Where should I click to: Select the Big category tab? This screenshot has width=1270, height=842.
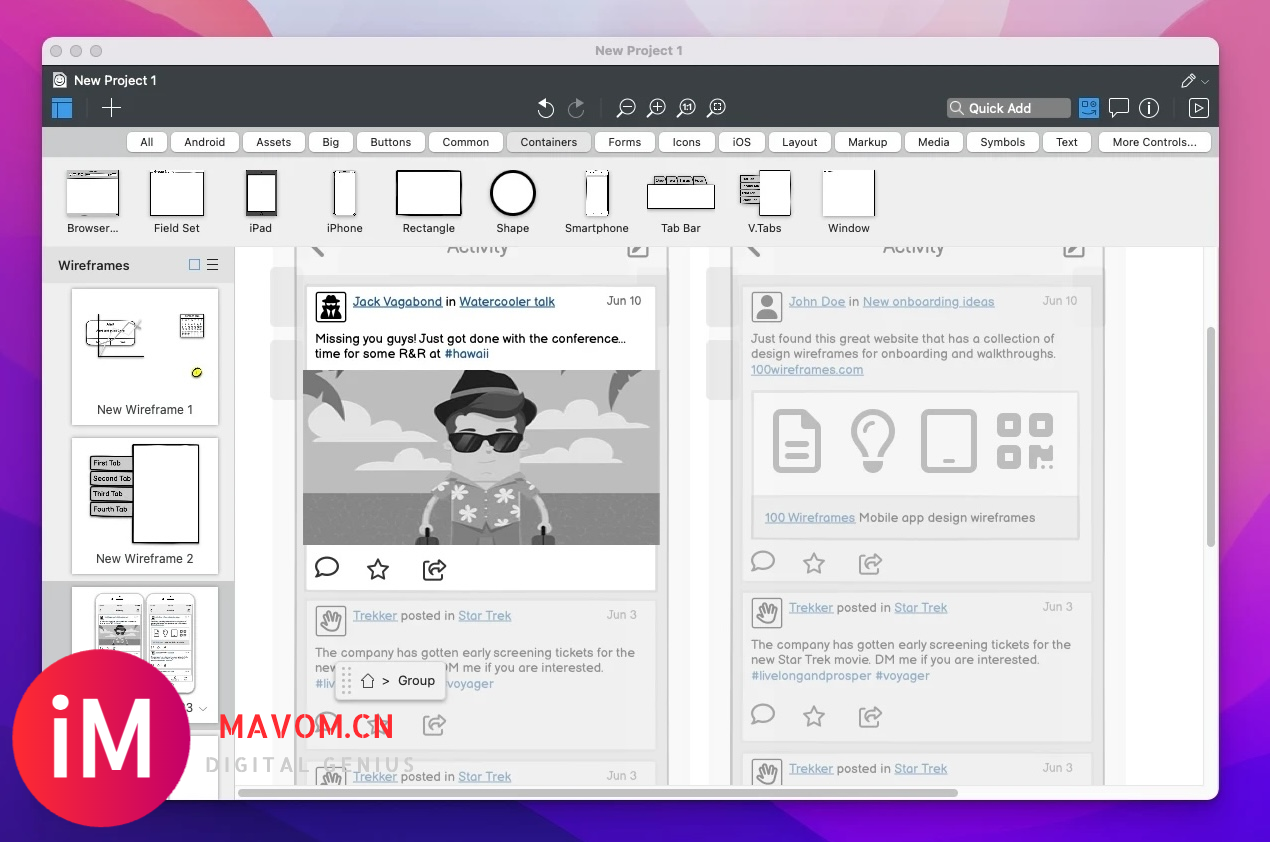click(331, 142)
